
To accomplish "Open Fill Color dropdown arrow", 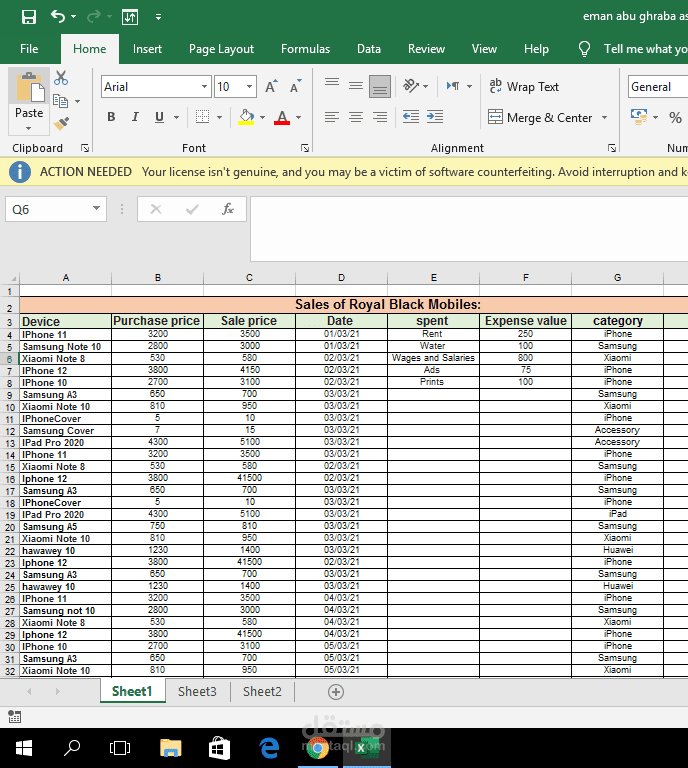I will click(262, 118).
